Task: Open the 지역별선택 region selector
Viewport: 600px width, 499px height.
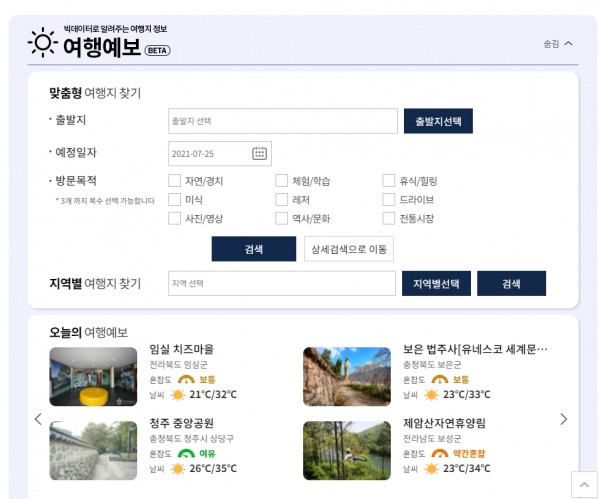Action: [x=436, y=283]
